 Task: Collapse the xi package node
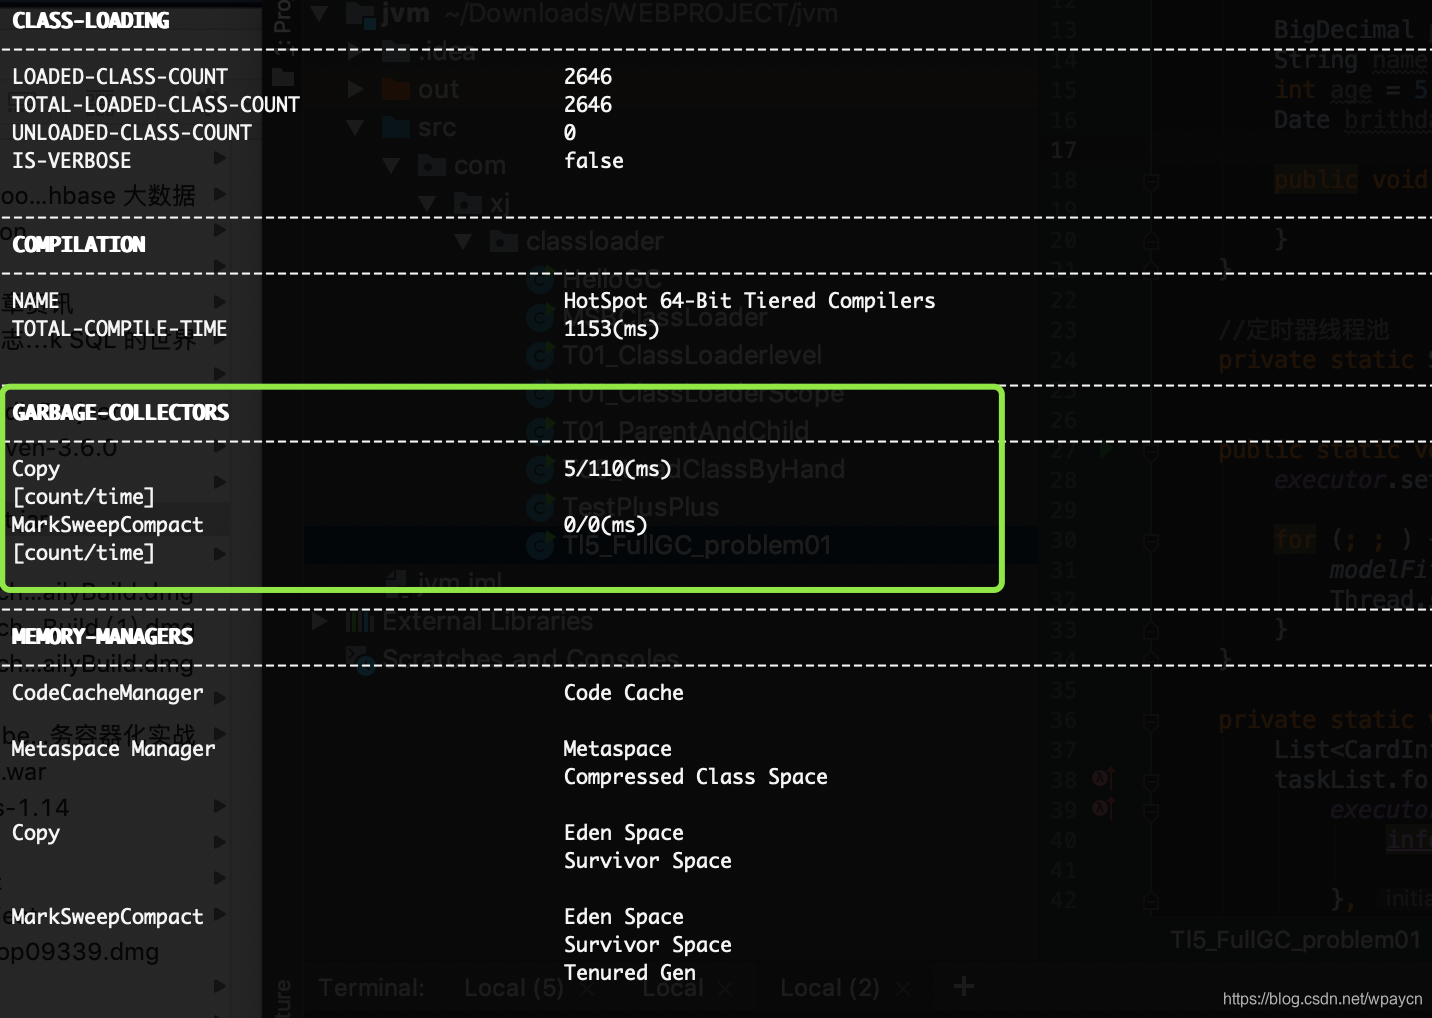(427, 203)
